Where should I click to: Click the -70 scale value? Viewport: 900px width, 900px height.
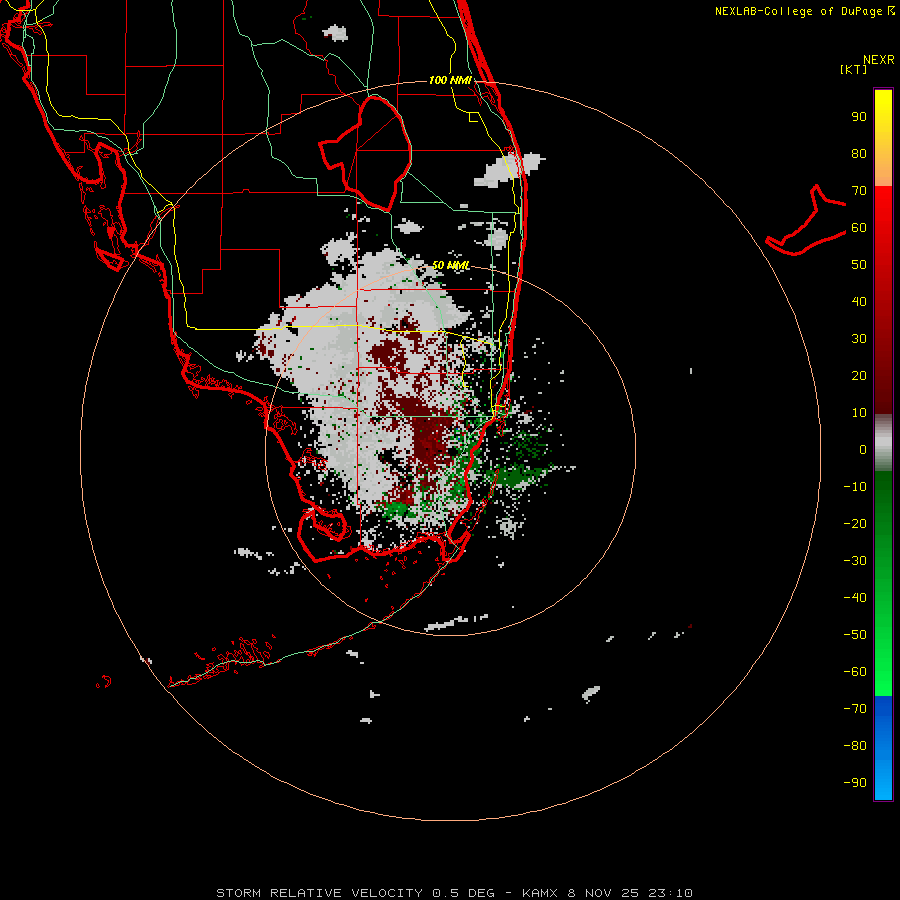pyautogui.click(x=855, y=708)
